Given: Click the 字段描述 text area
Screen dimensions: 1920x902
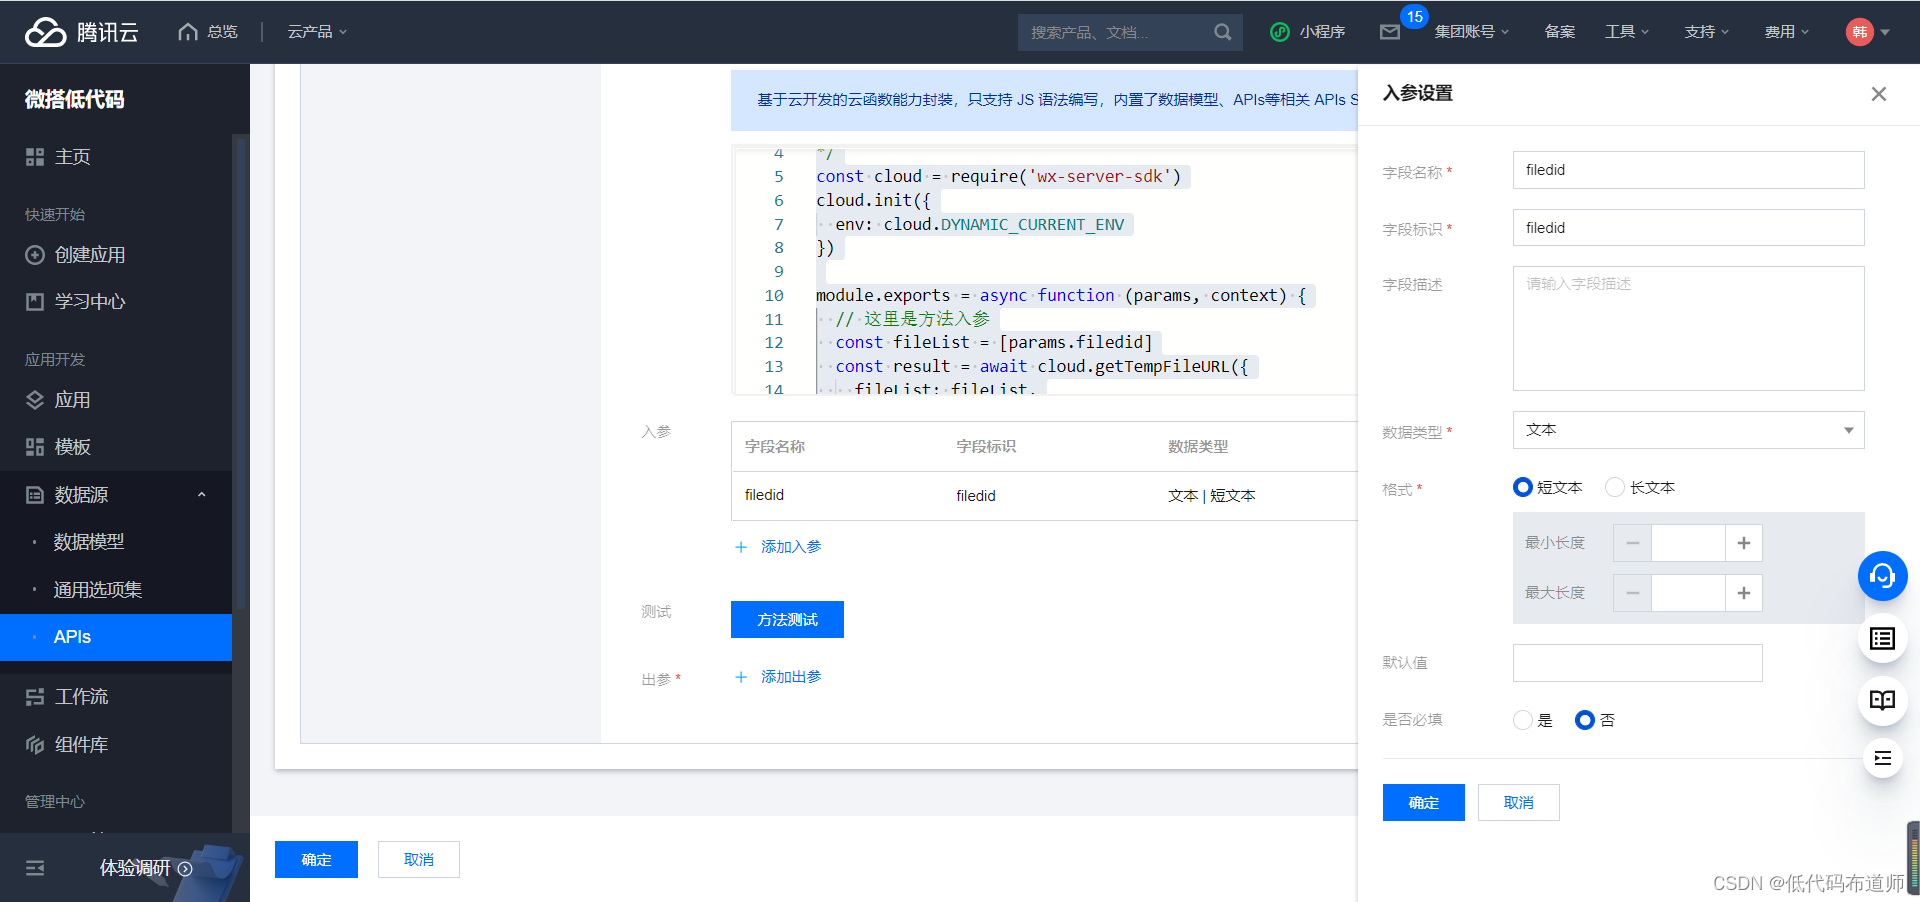Looking at the screenshot, I should [x=1688, y=328].
